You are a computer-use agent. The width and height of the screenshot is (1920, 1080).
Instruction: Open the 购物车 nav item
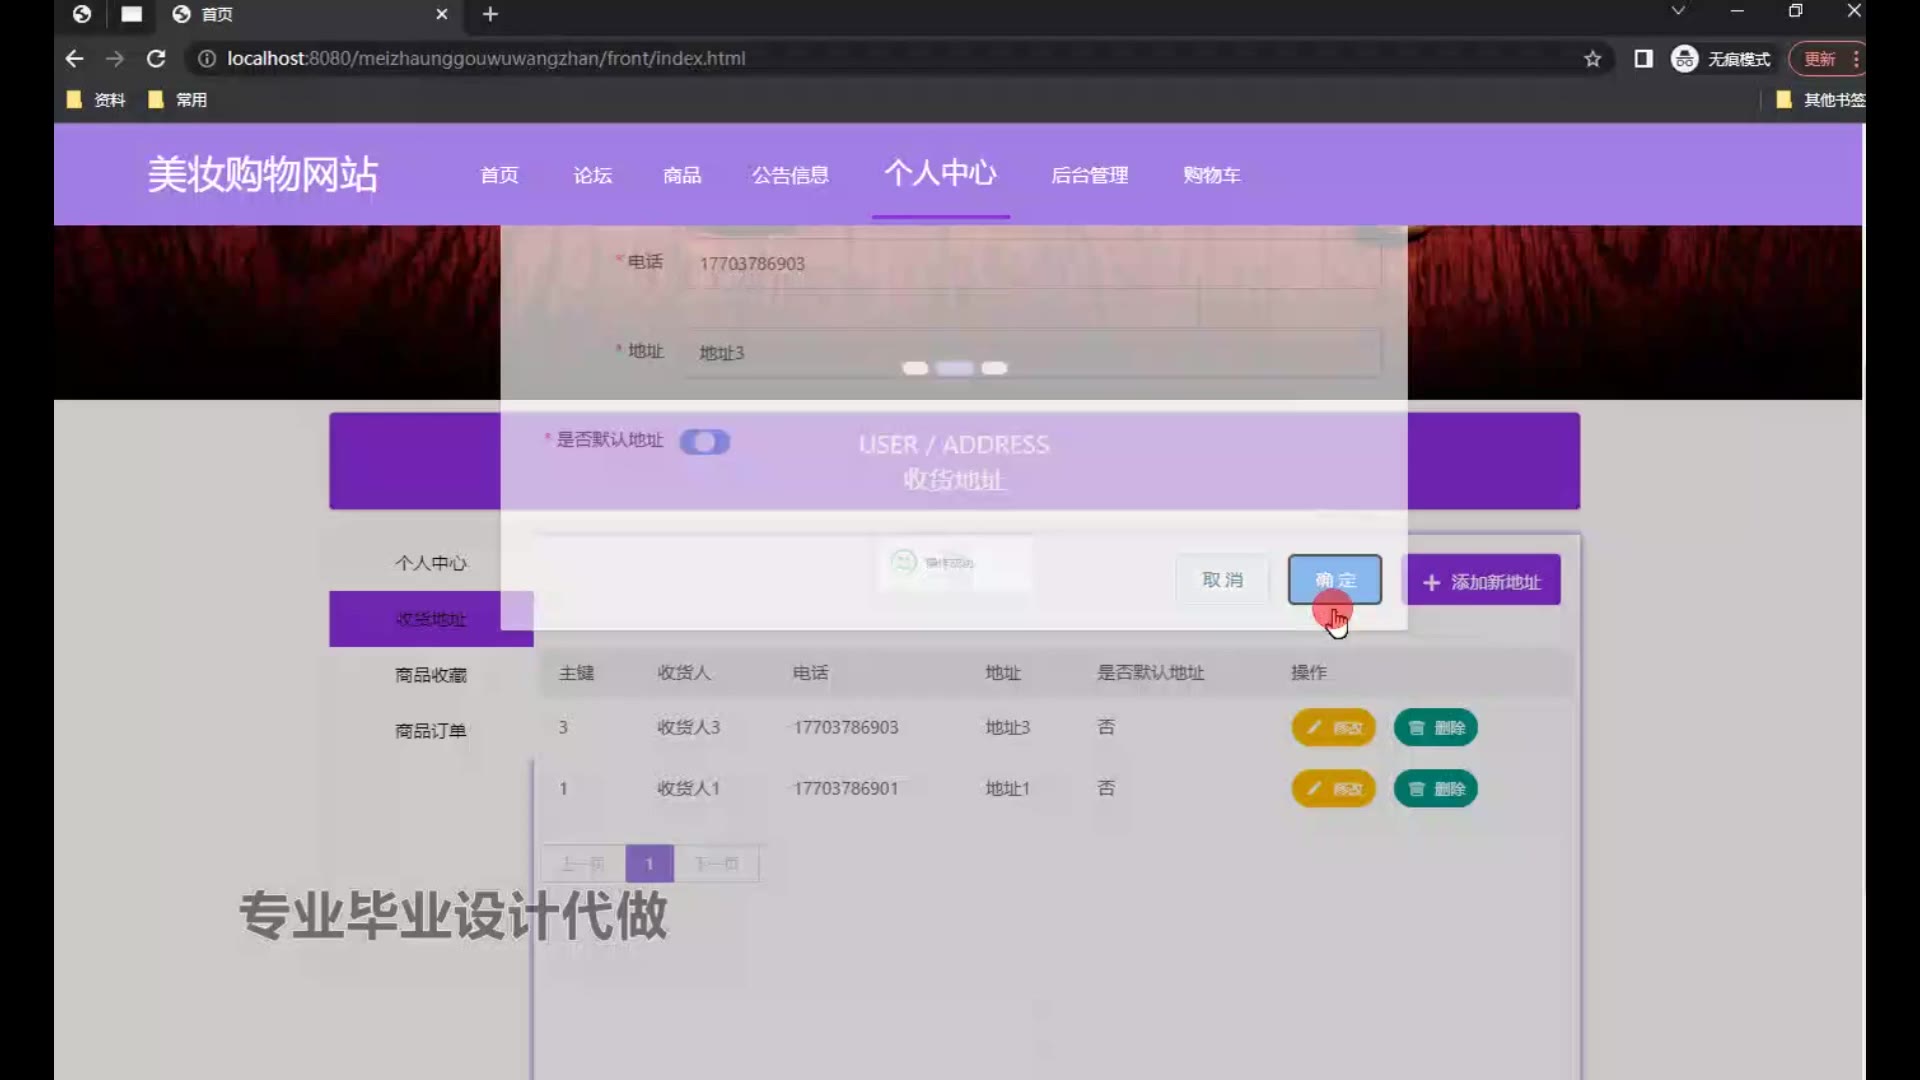[1211, 175]
